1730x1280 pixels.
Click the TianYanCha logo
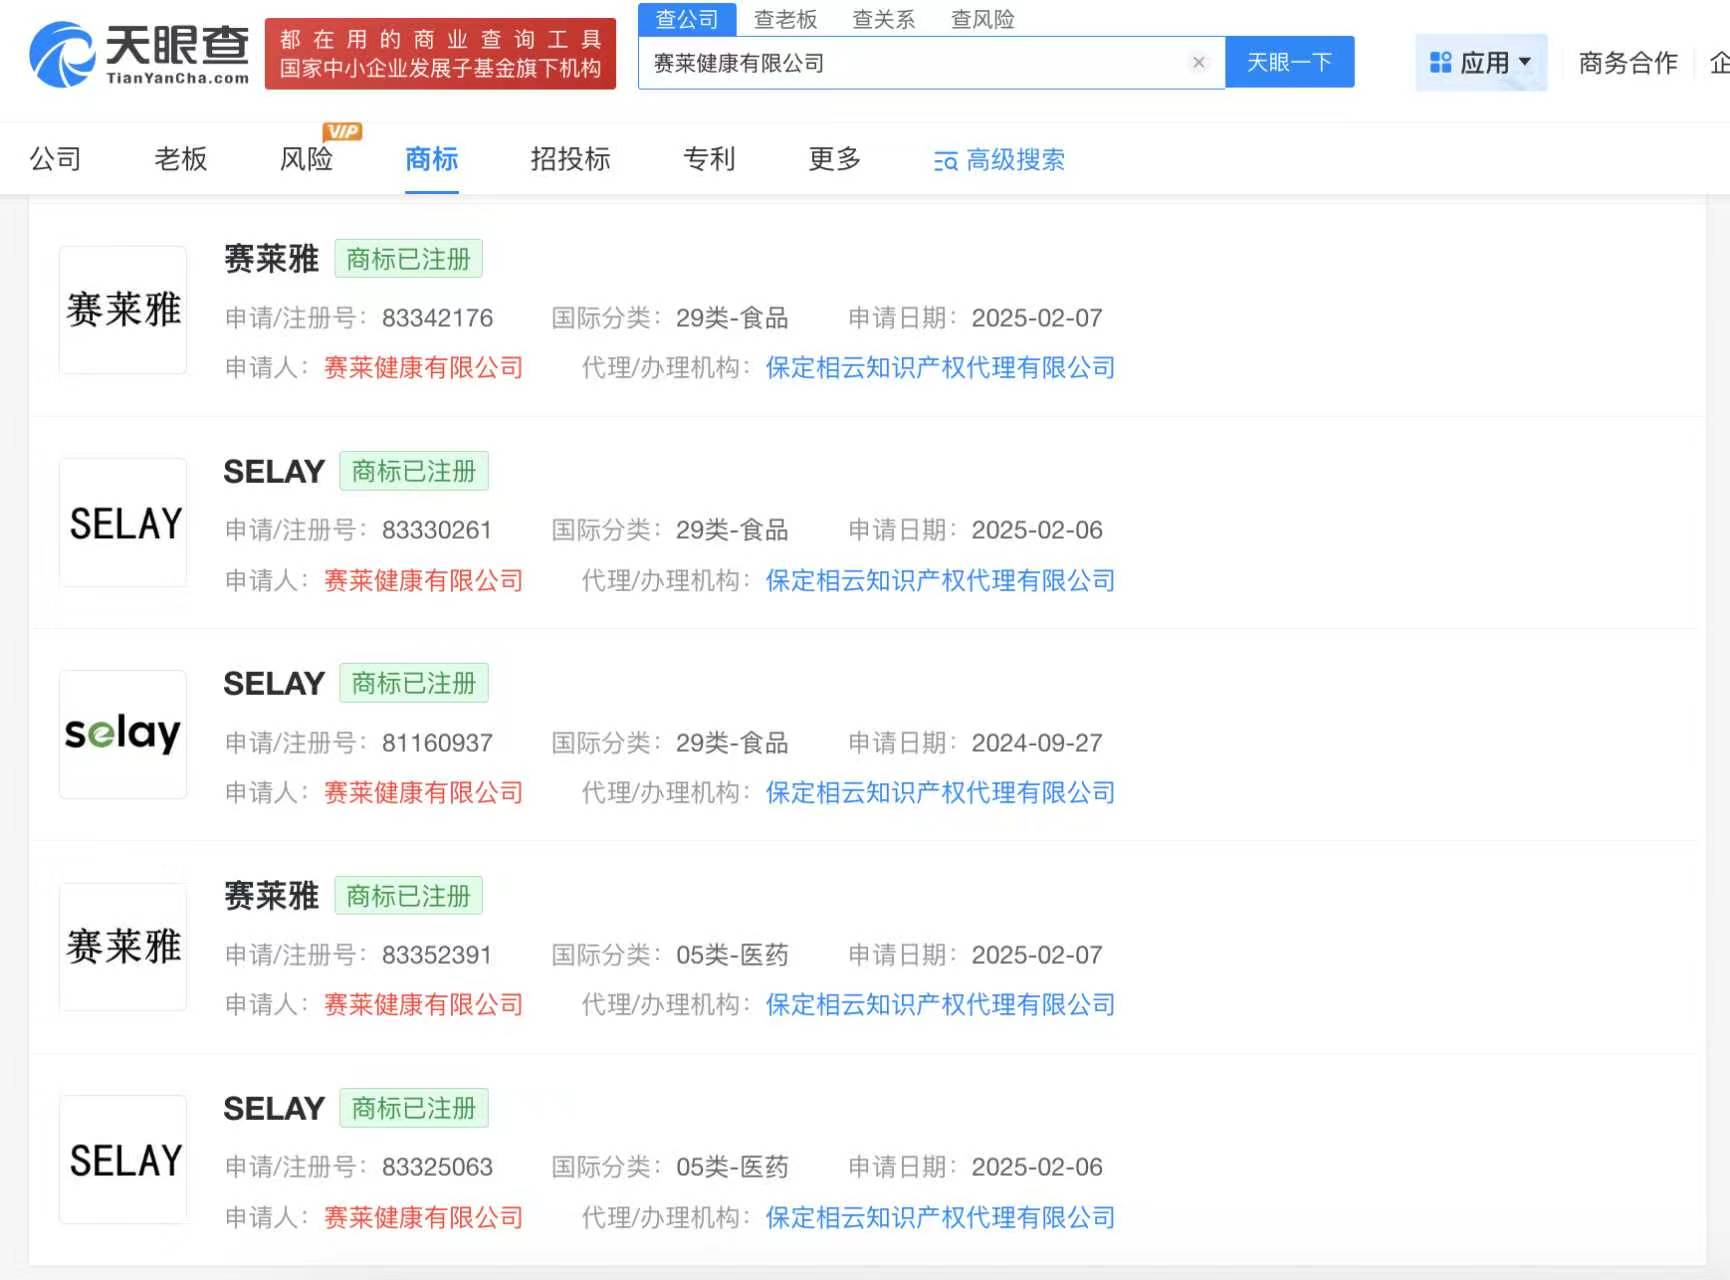point(139,54)
